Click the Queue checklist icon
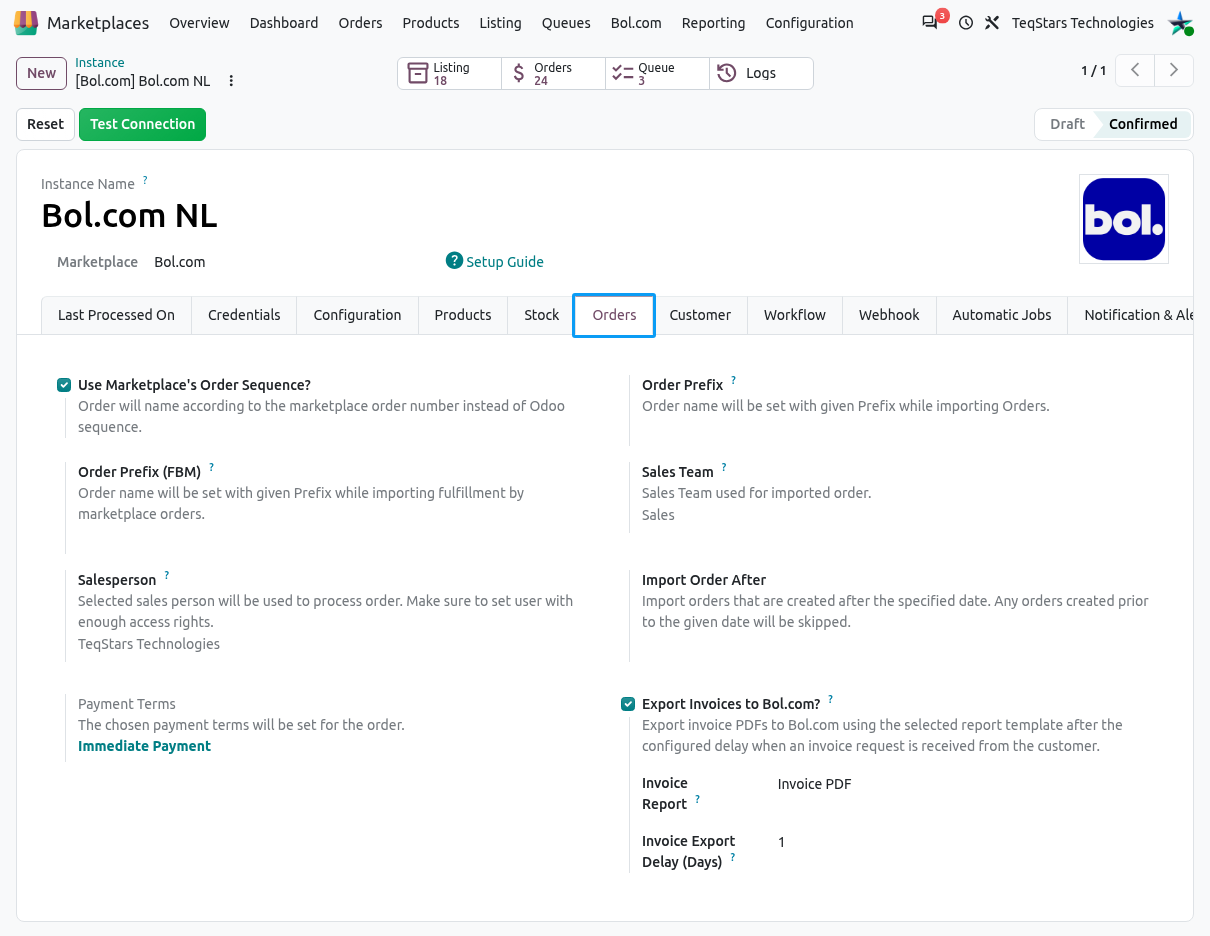This screenshot has height=936, width=1210. tap(623, 73)
